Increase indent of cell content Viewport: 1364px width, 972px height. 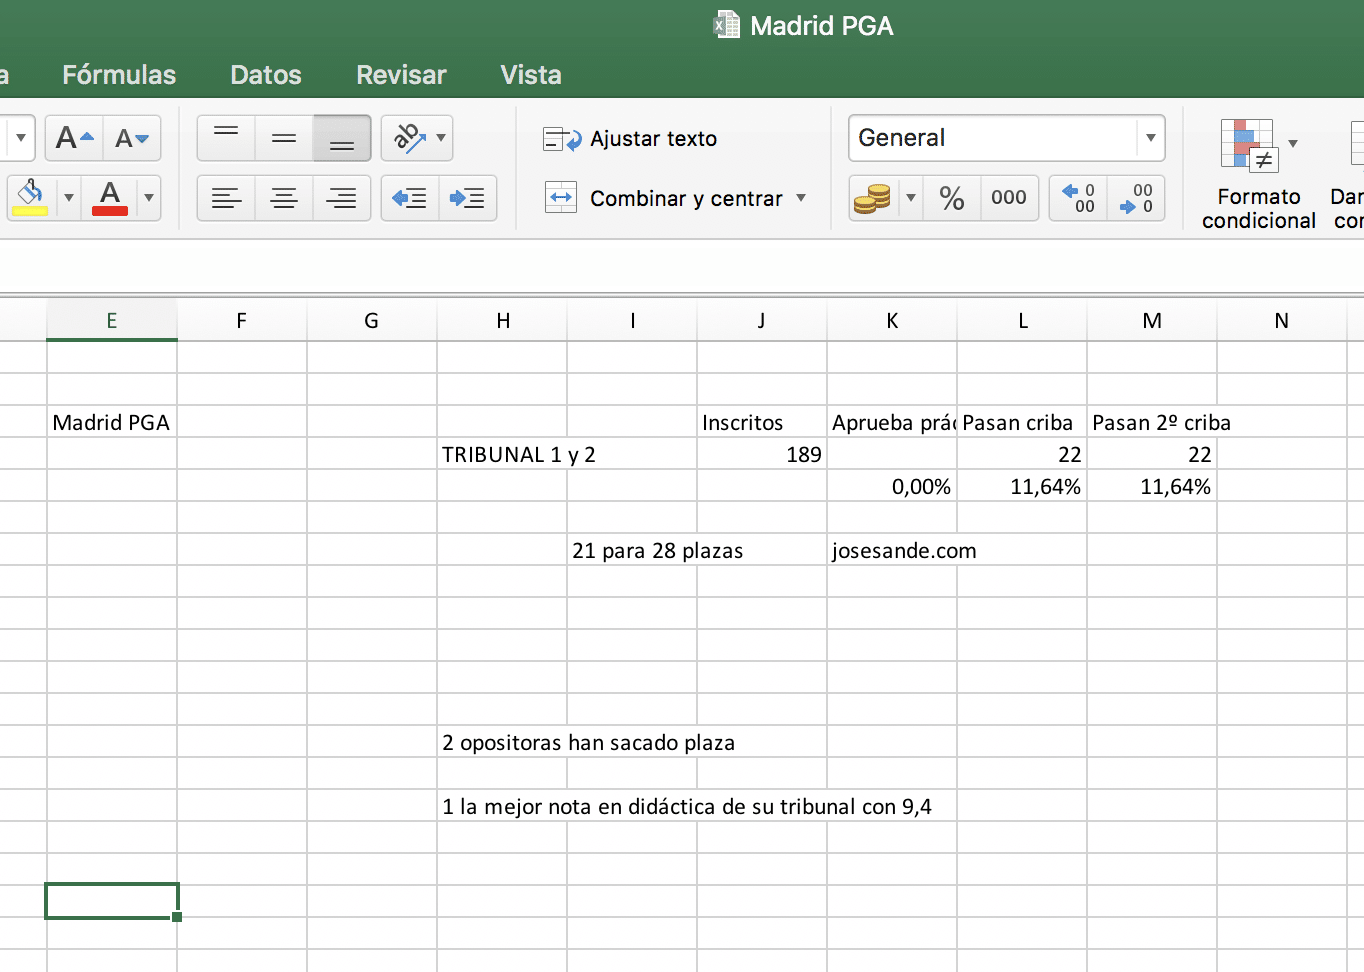coord(467,198)
